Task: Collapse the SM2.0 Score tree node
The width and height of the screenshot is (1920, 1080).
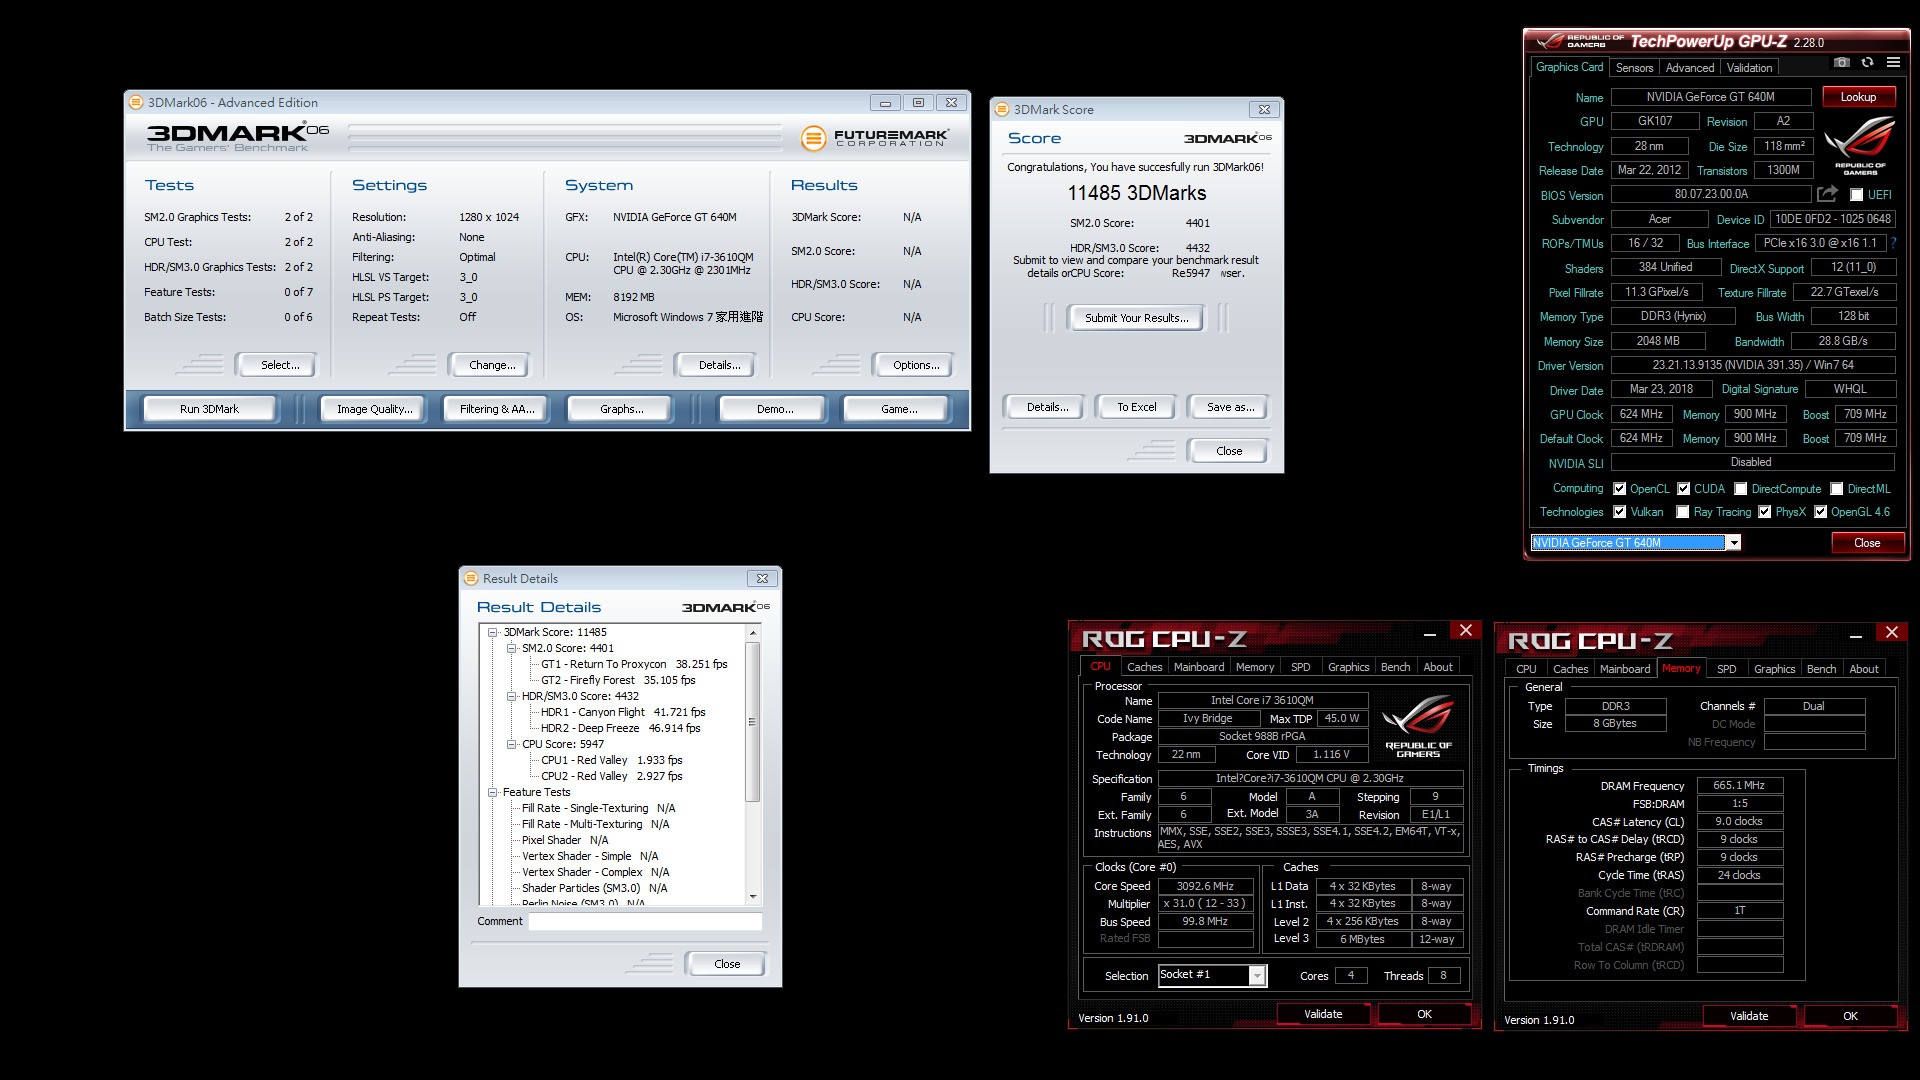Action: point(511,648)
